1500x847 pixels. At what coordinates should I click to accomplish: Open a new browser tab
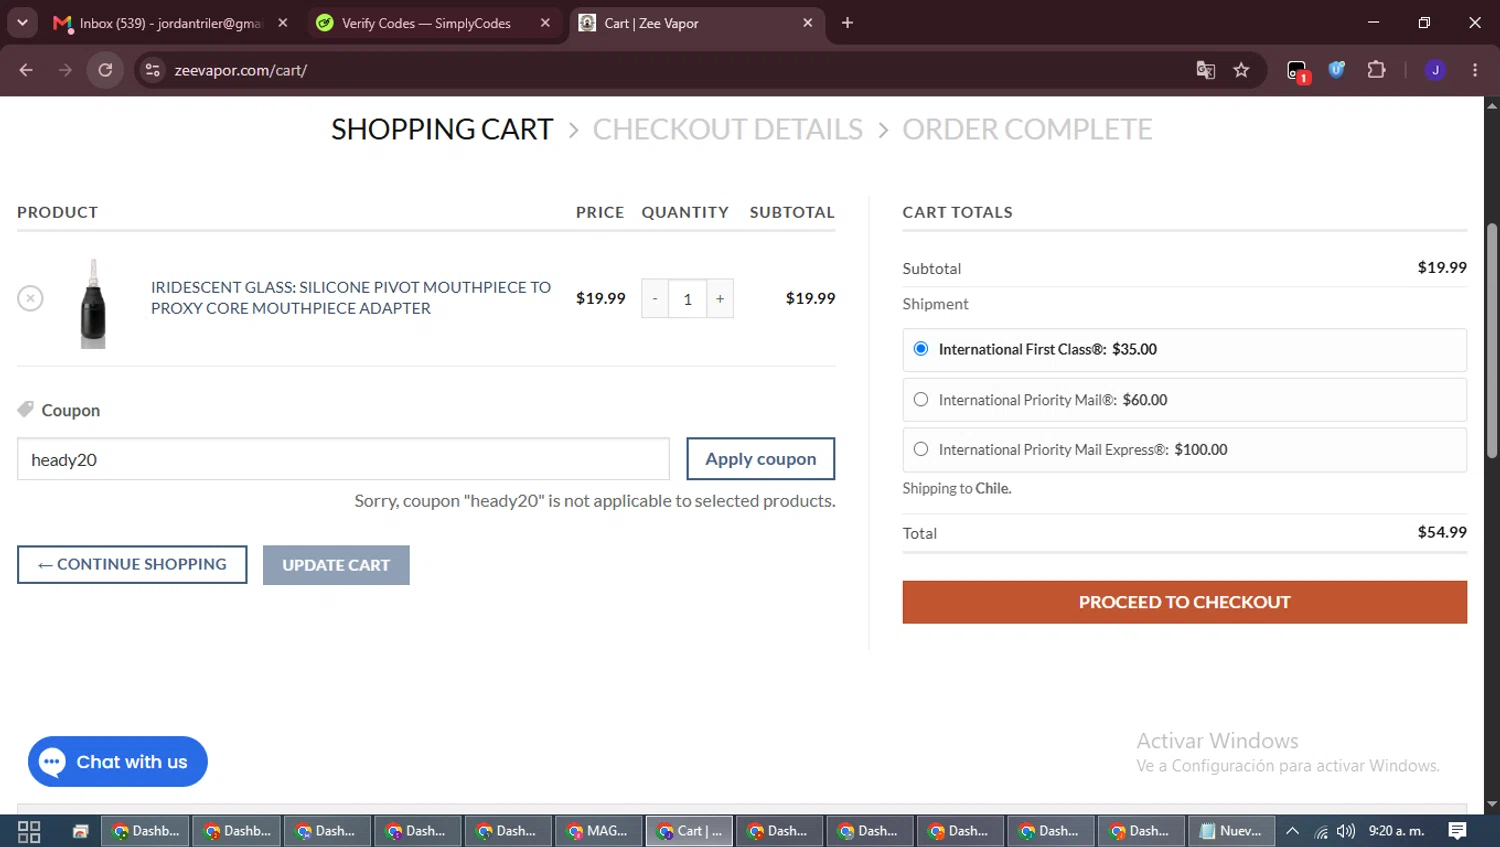coord(847,23)
